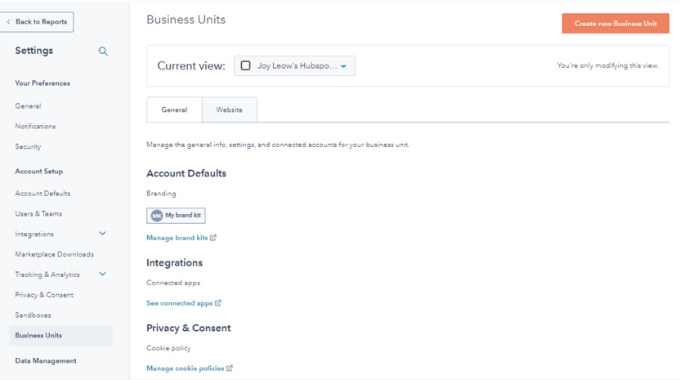The height and width of the screenshot is (380, 680).
Task: Open the external link icon beside See connected apps
Action: pos(218,303)
